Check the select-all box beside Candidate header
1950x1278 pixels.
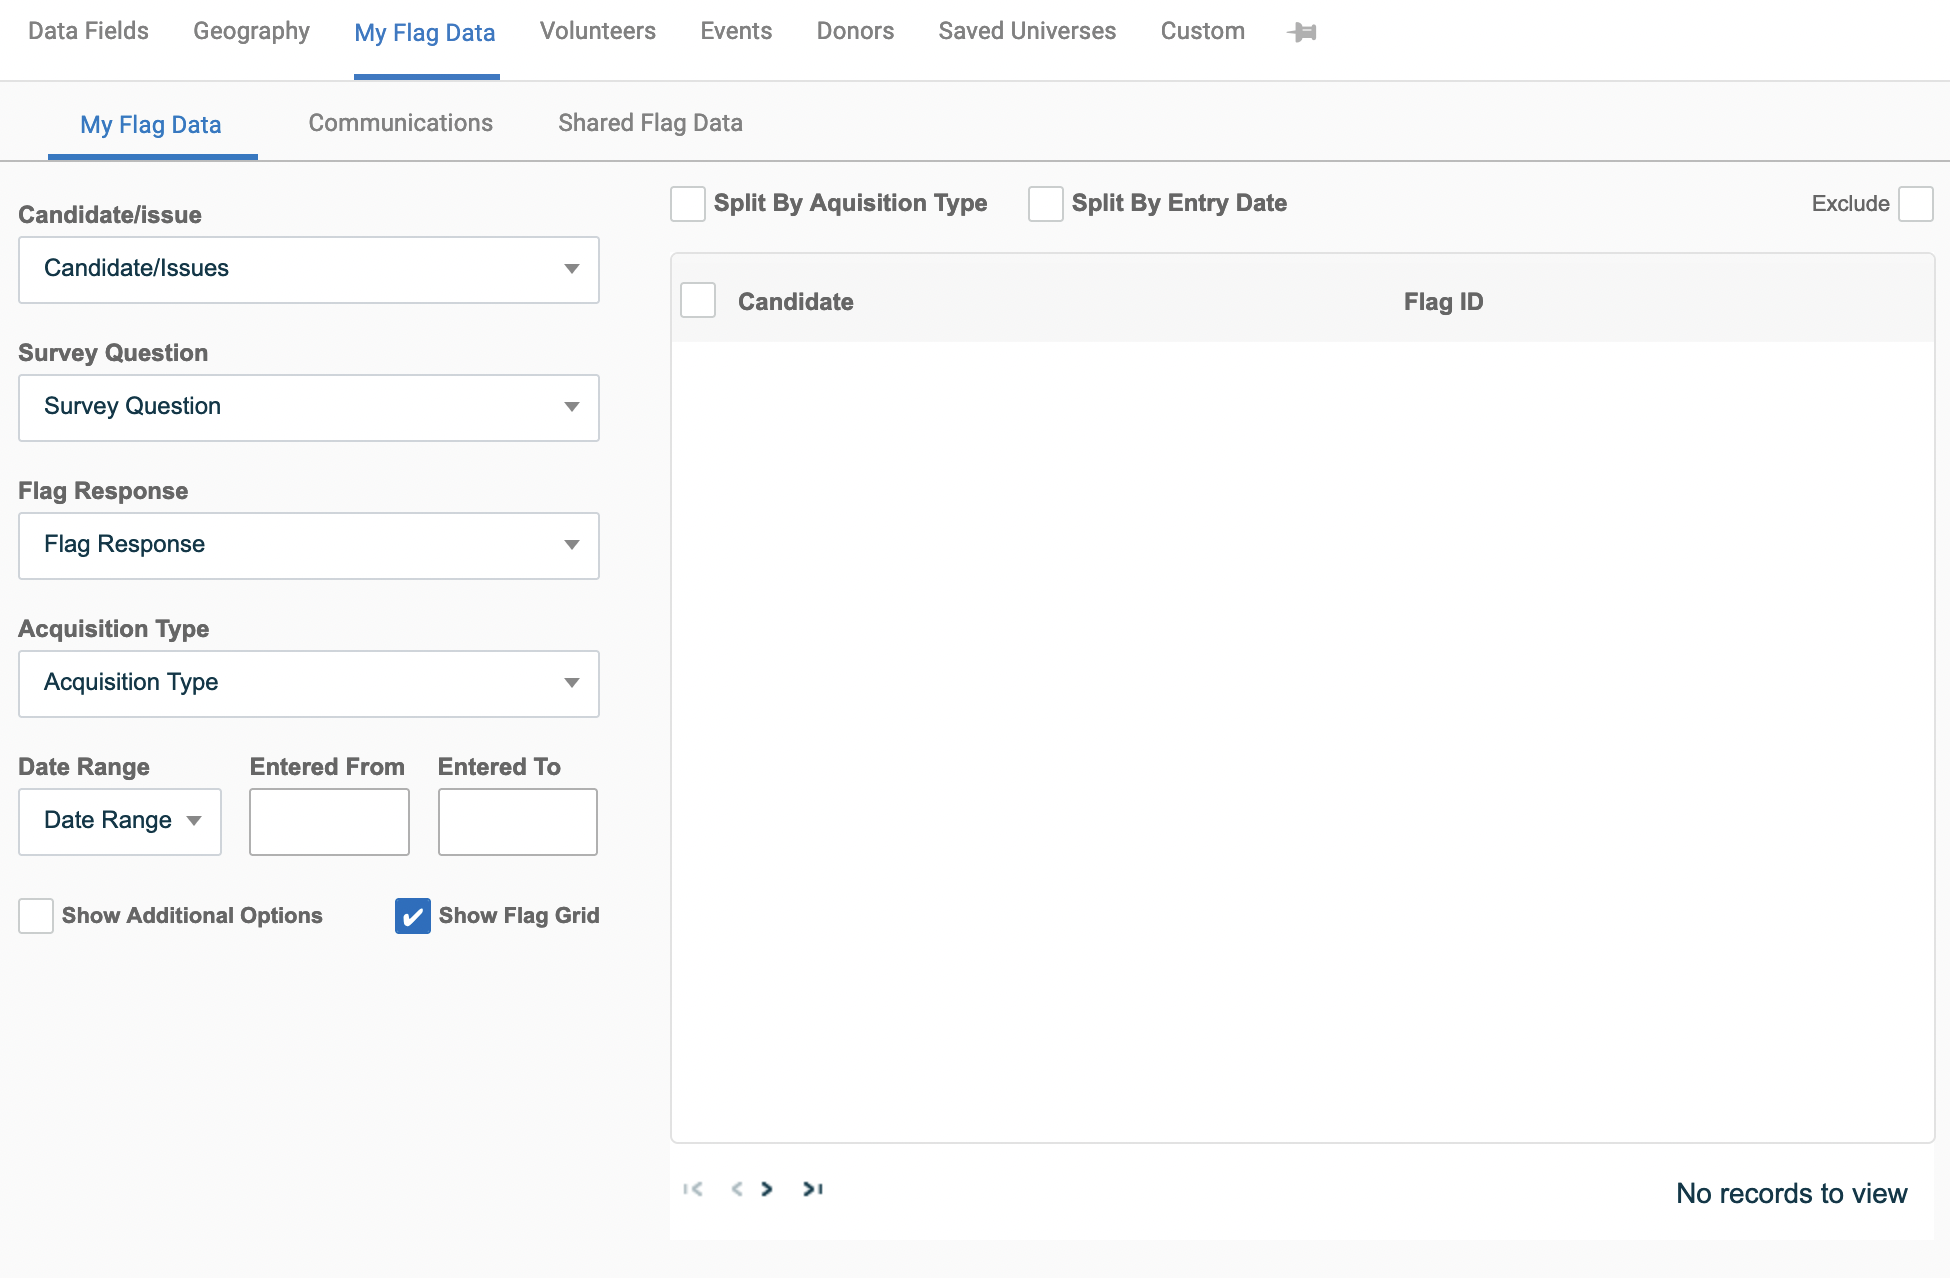pos(698,300)
